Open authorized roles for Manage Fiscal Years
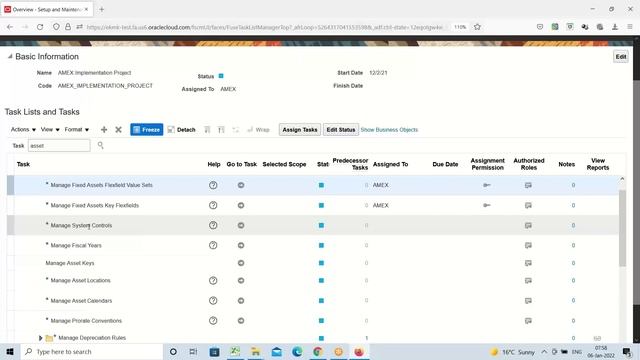640x360 pixels. point(528,245)
